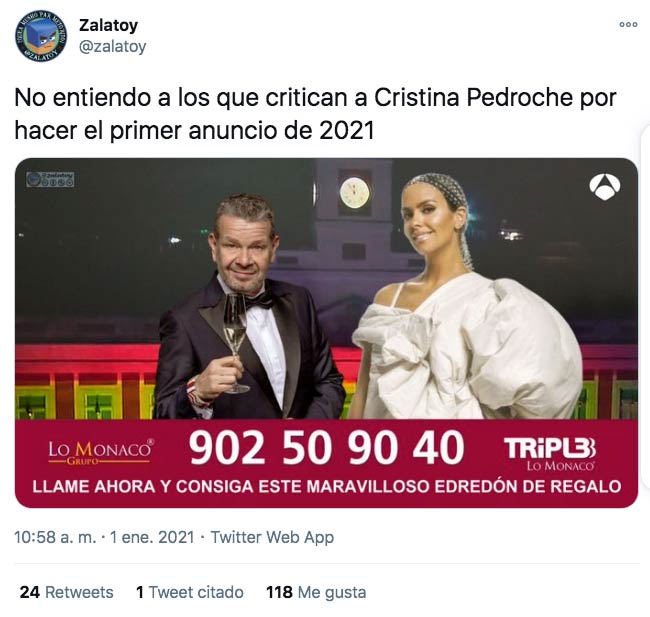The image size is (650, 617).
Task: Click the Twitter Web App source link
Action: [272, 537]
